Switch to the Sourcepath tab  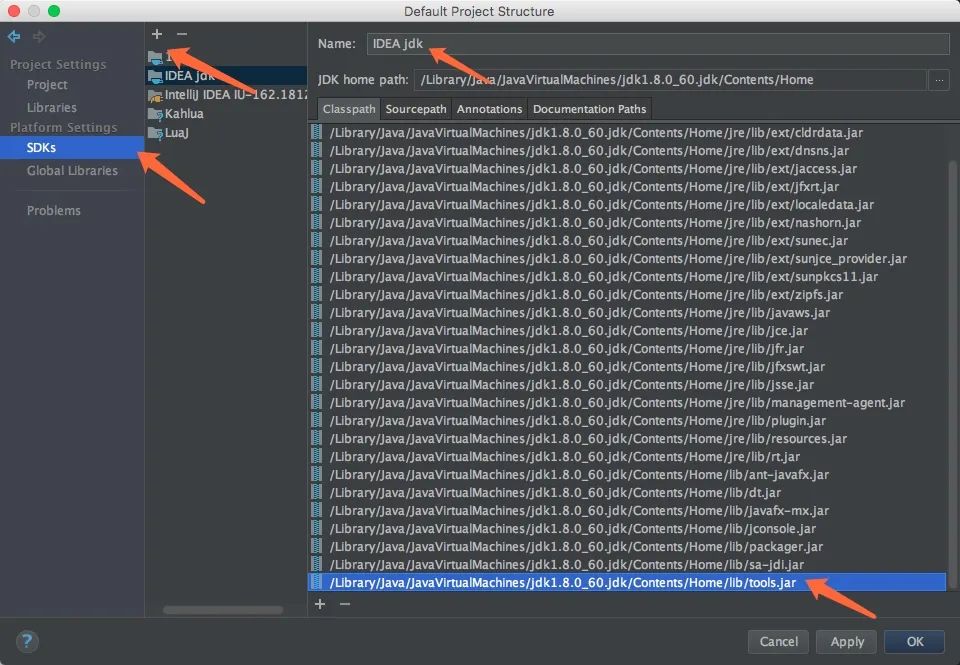click(416, 109)
